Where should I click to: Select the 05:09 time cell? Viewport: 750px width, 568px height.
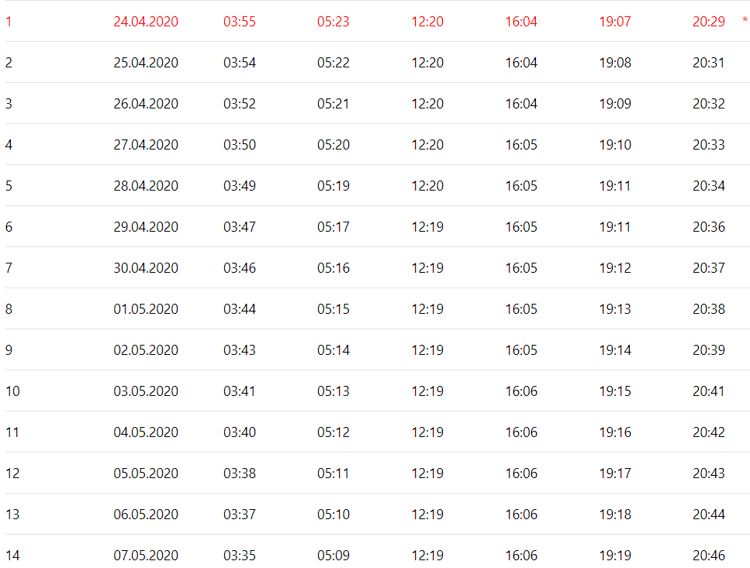(333, 554)
